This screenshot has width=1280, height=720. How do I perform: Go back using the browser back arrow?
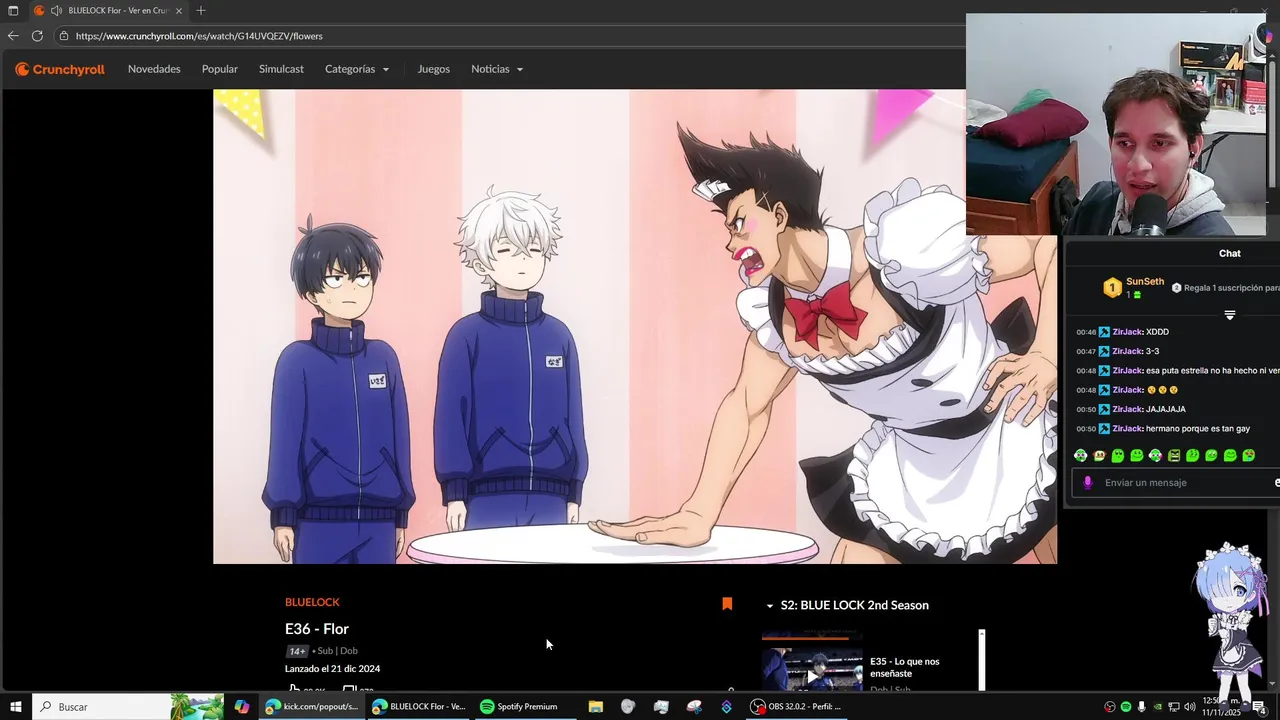[13, 36]
